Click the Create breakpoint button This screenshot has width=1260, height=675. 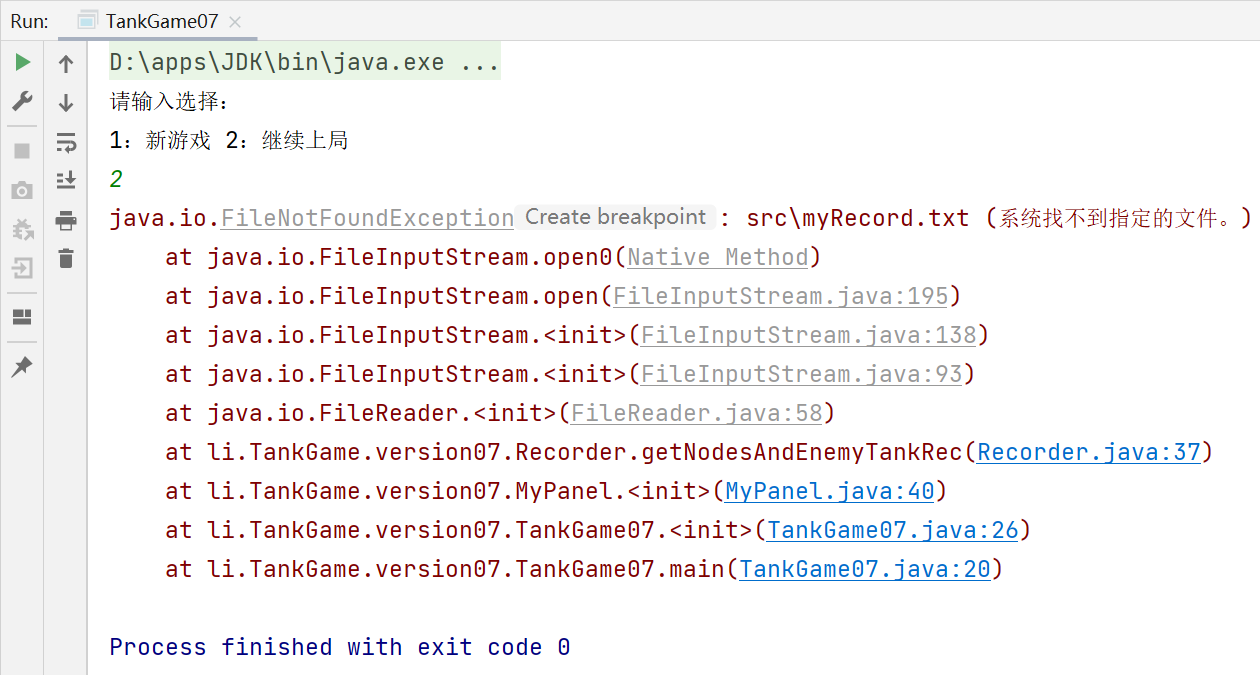point(616,217)
